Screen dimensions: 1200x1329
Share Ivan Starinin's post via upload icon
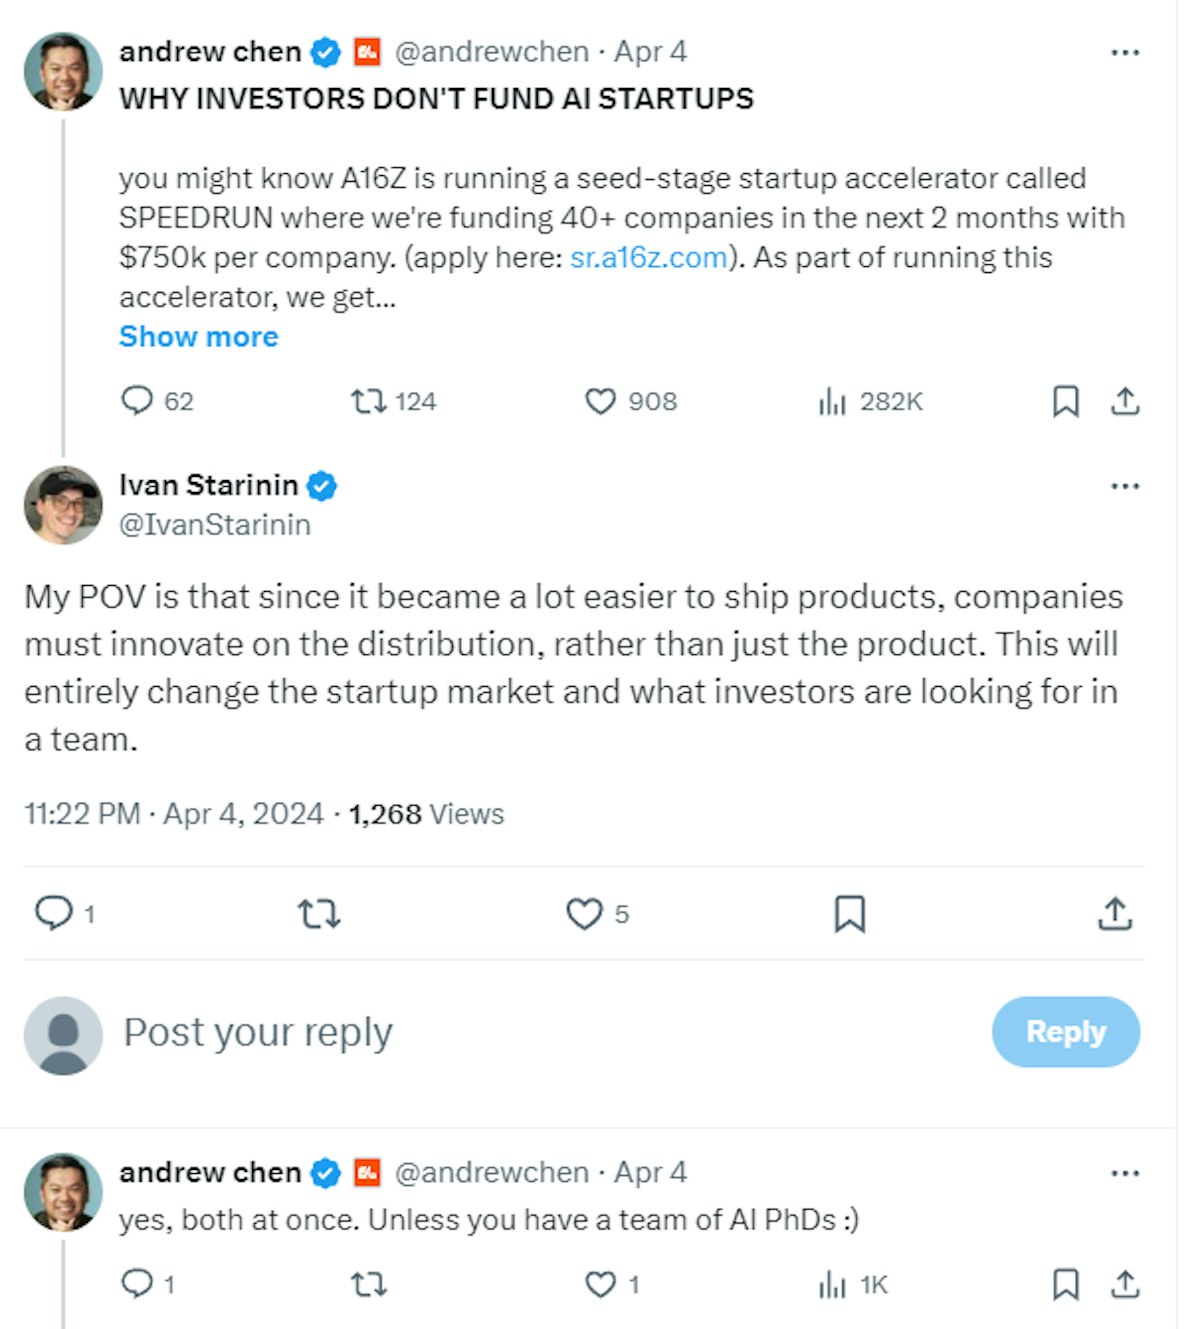pyautogui.click(x=1115, y=914)
